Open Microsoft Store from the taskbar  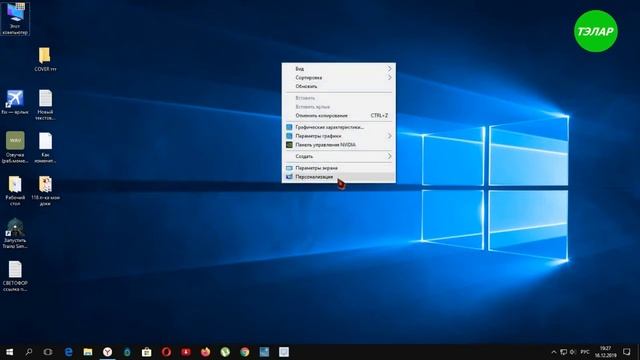147,352
